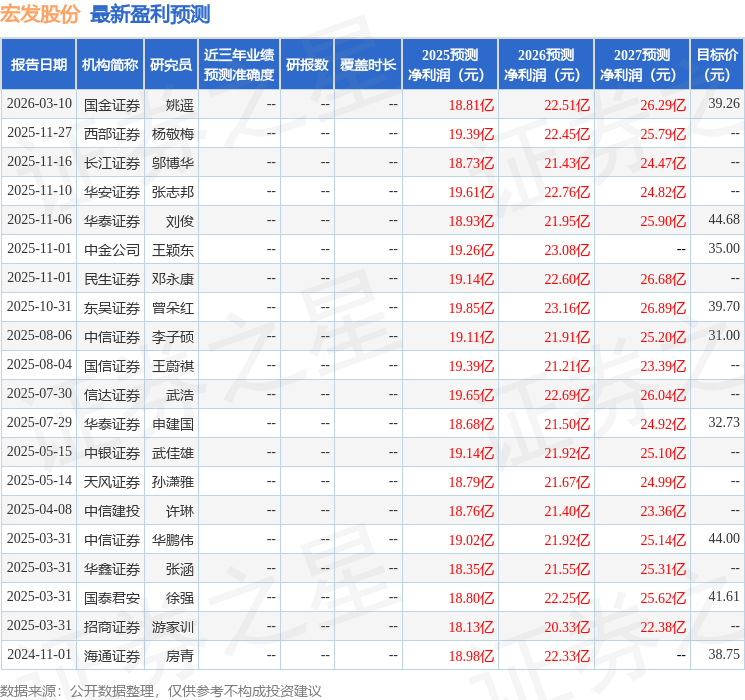Viewport: 745px width, 700px height.
Task: Click the 23.08亿 forecast value
Action: (567, 250)
